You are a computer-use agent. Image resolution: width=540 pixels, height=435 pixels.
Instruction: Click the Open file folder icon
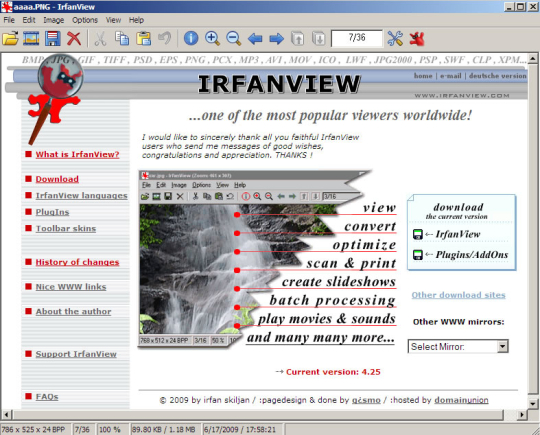(10, 38)
